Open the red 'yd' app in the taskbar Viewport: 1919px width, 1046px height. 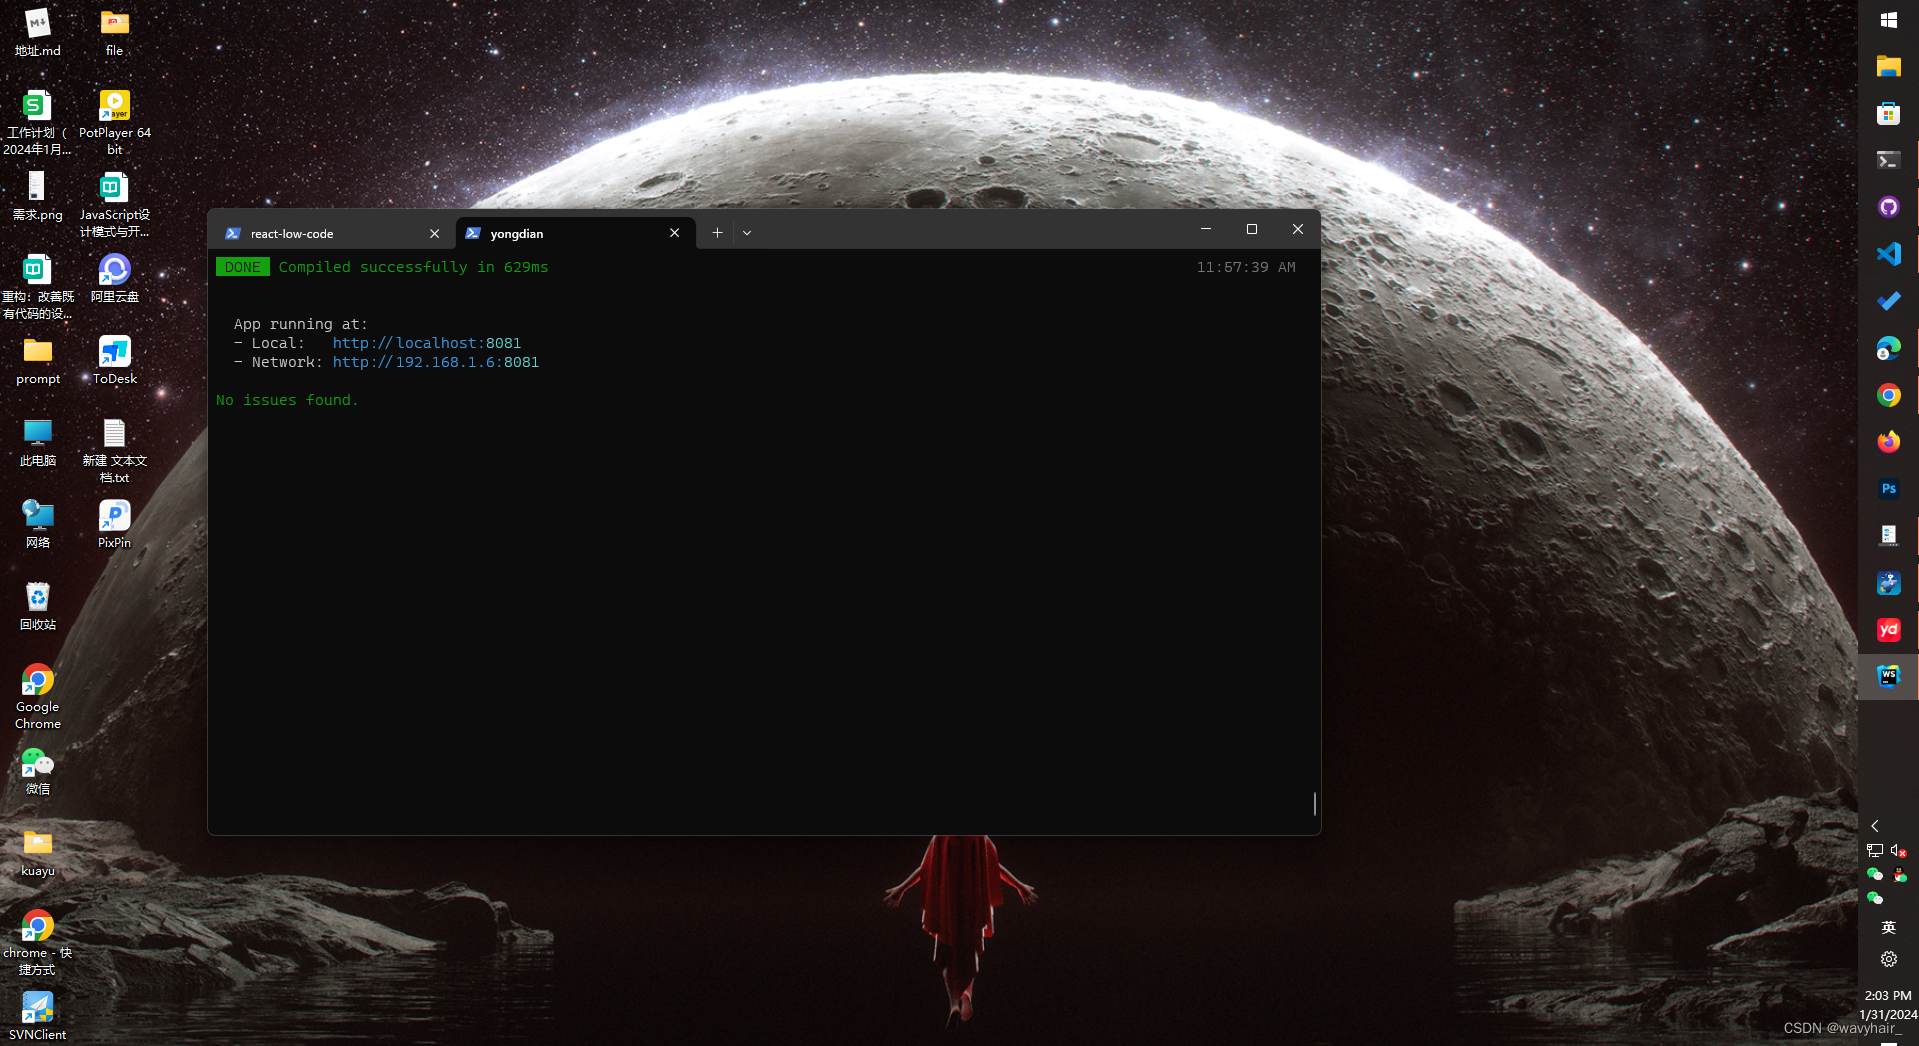tap(1888, 630)
